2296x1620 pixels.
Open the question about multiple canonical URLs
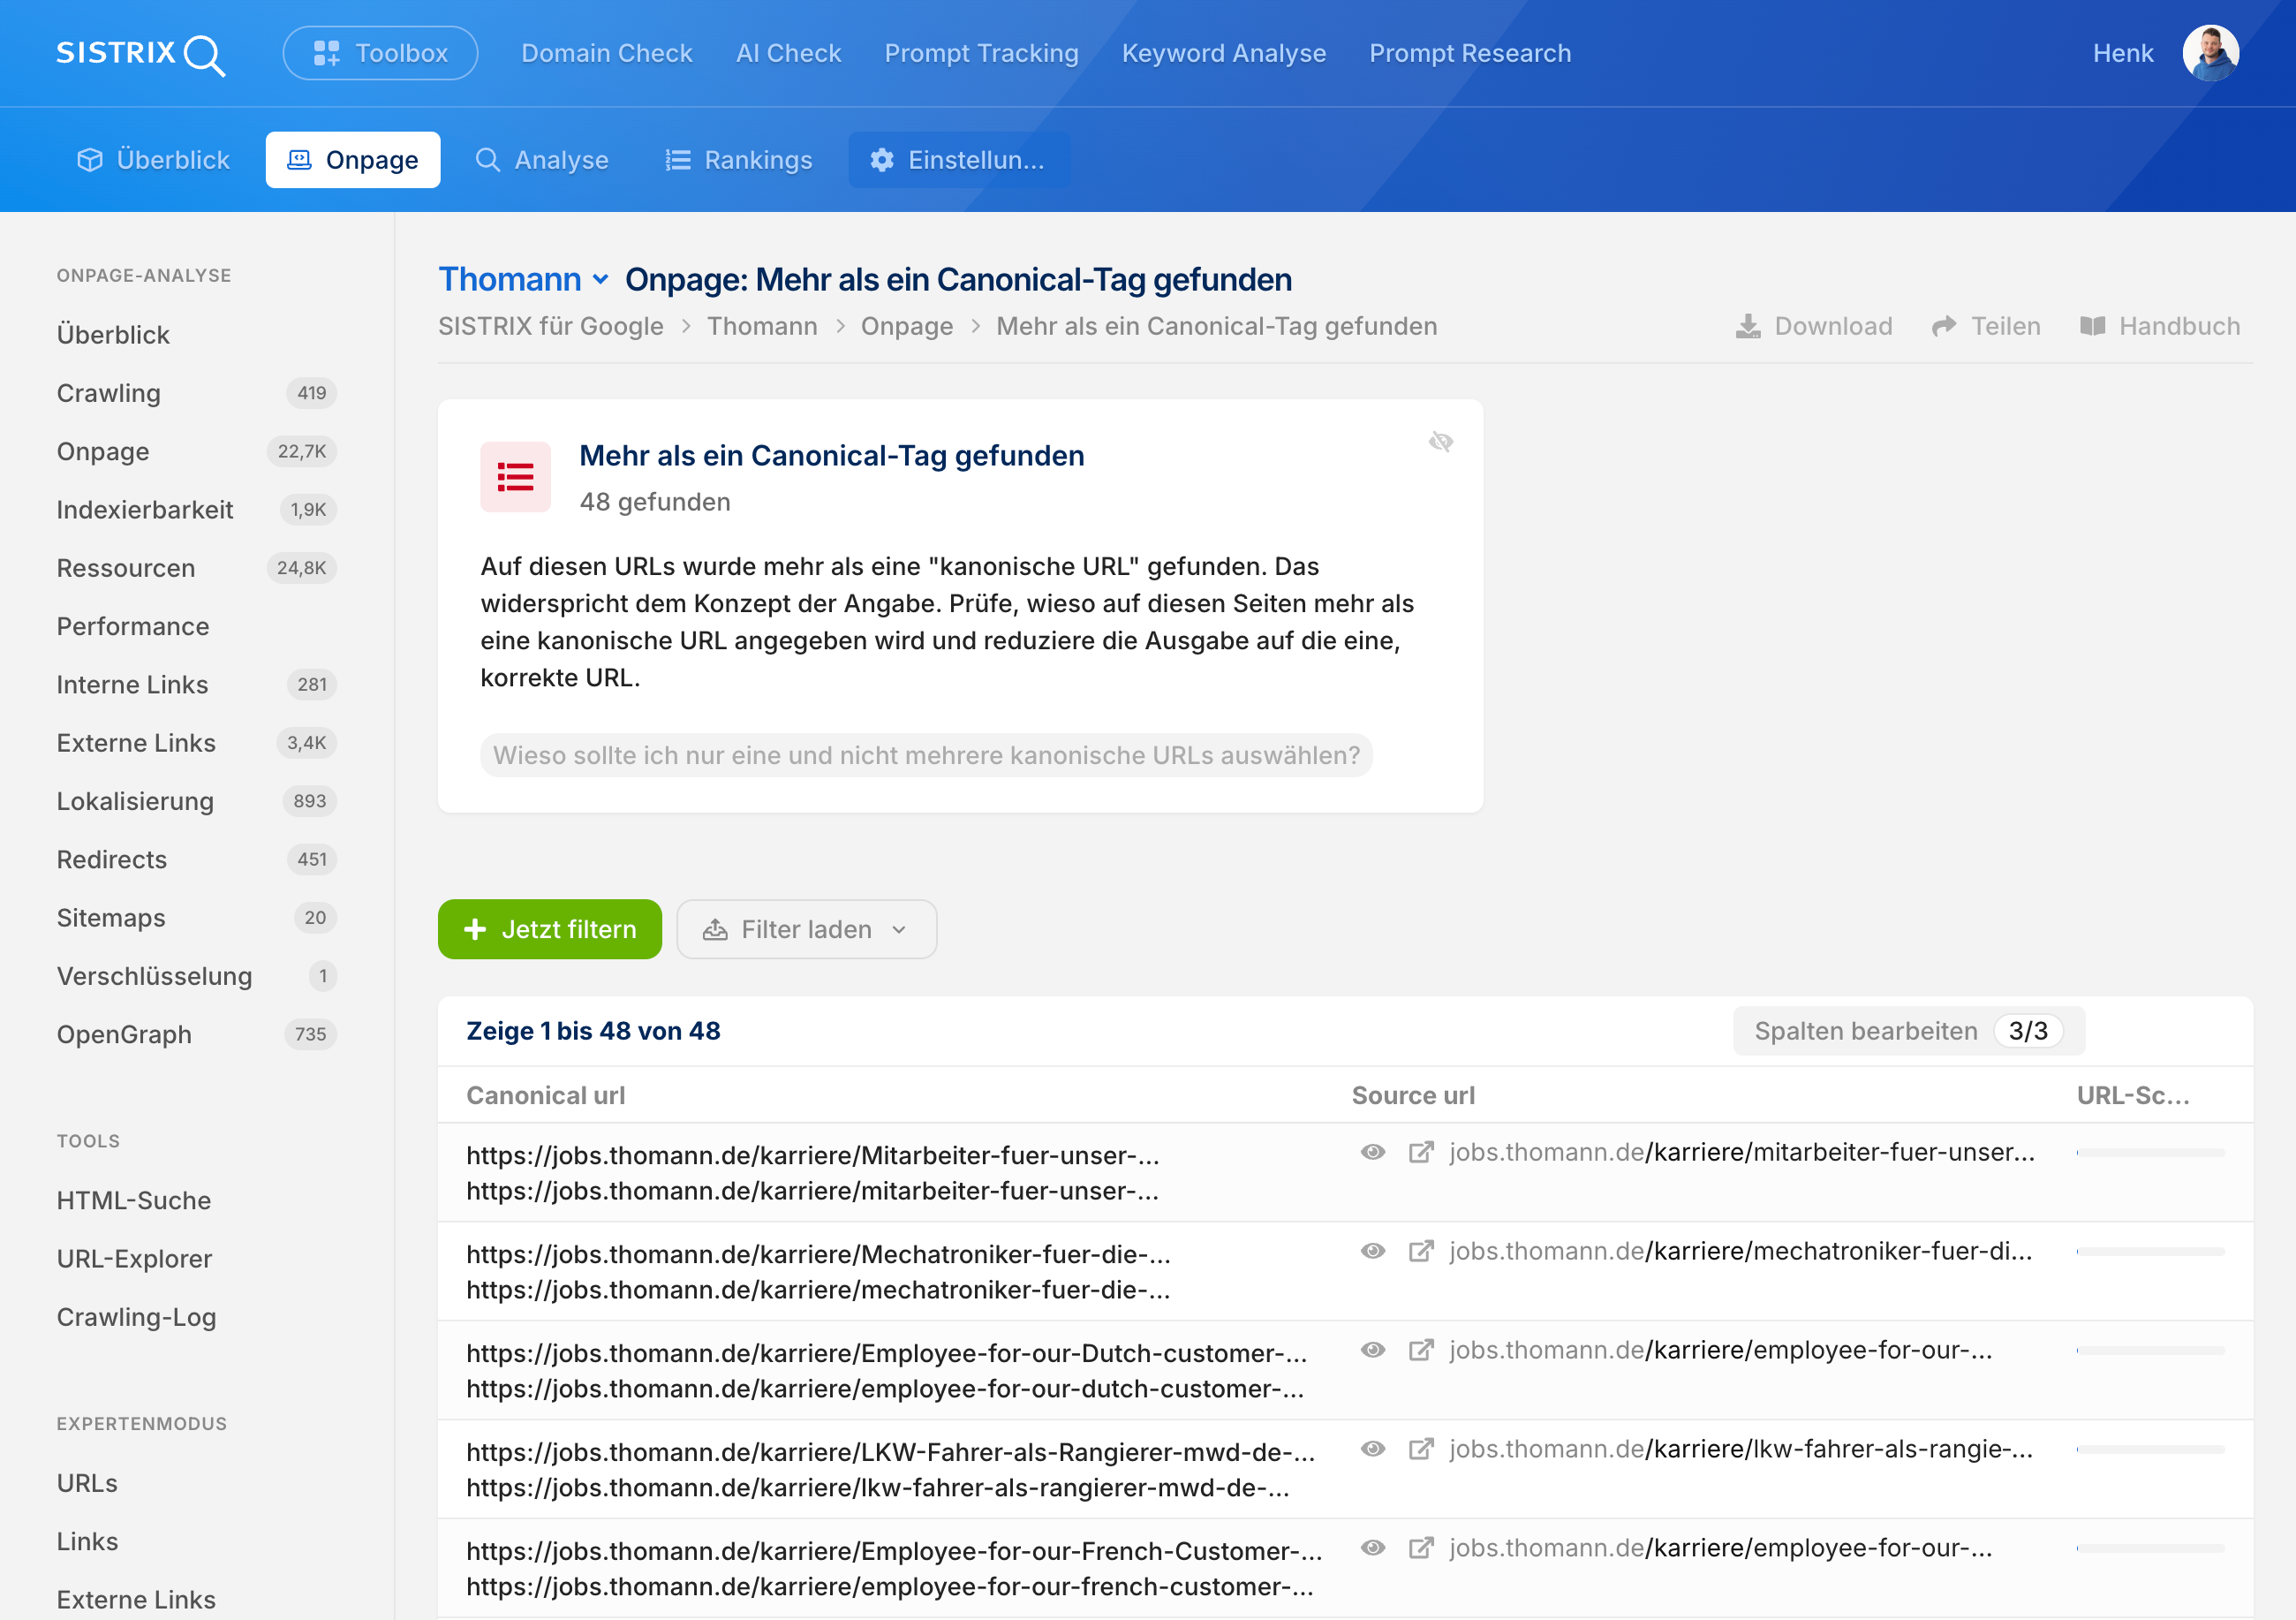[926, 755]
